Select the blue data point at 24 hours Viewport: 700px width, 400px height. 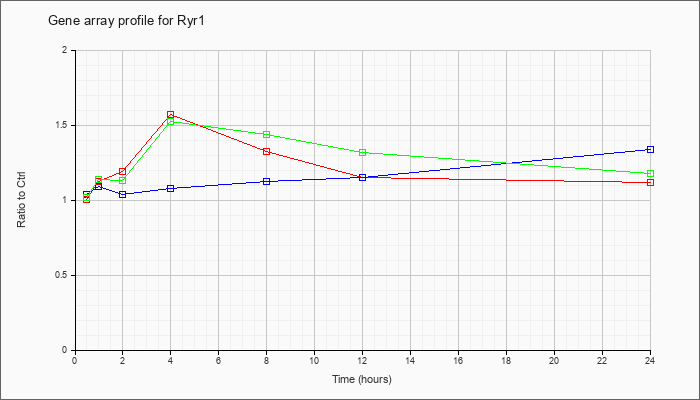[x=650, y=150]
